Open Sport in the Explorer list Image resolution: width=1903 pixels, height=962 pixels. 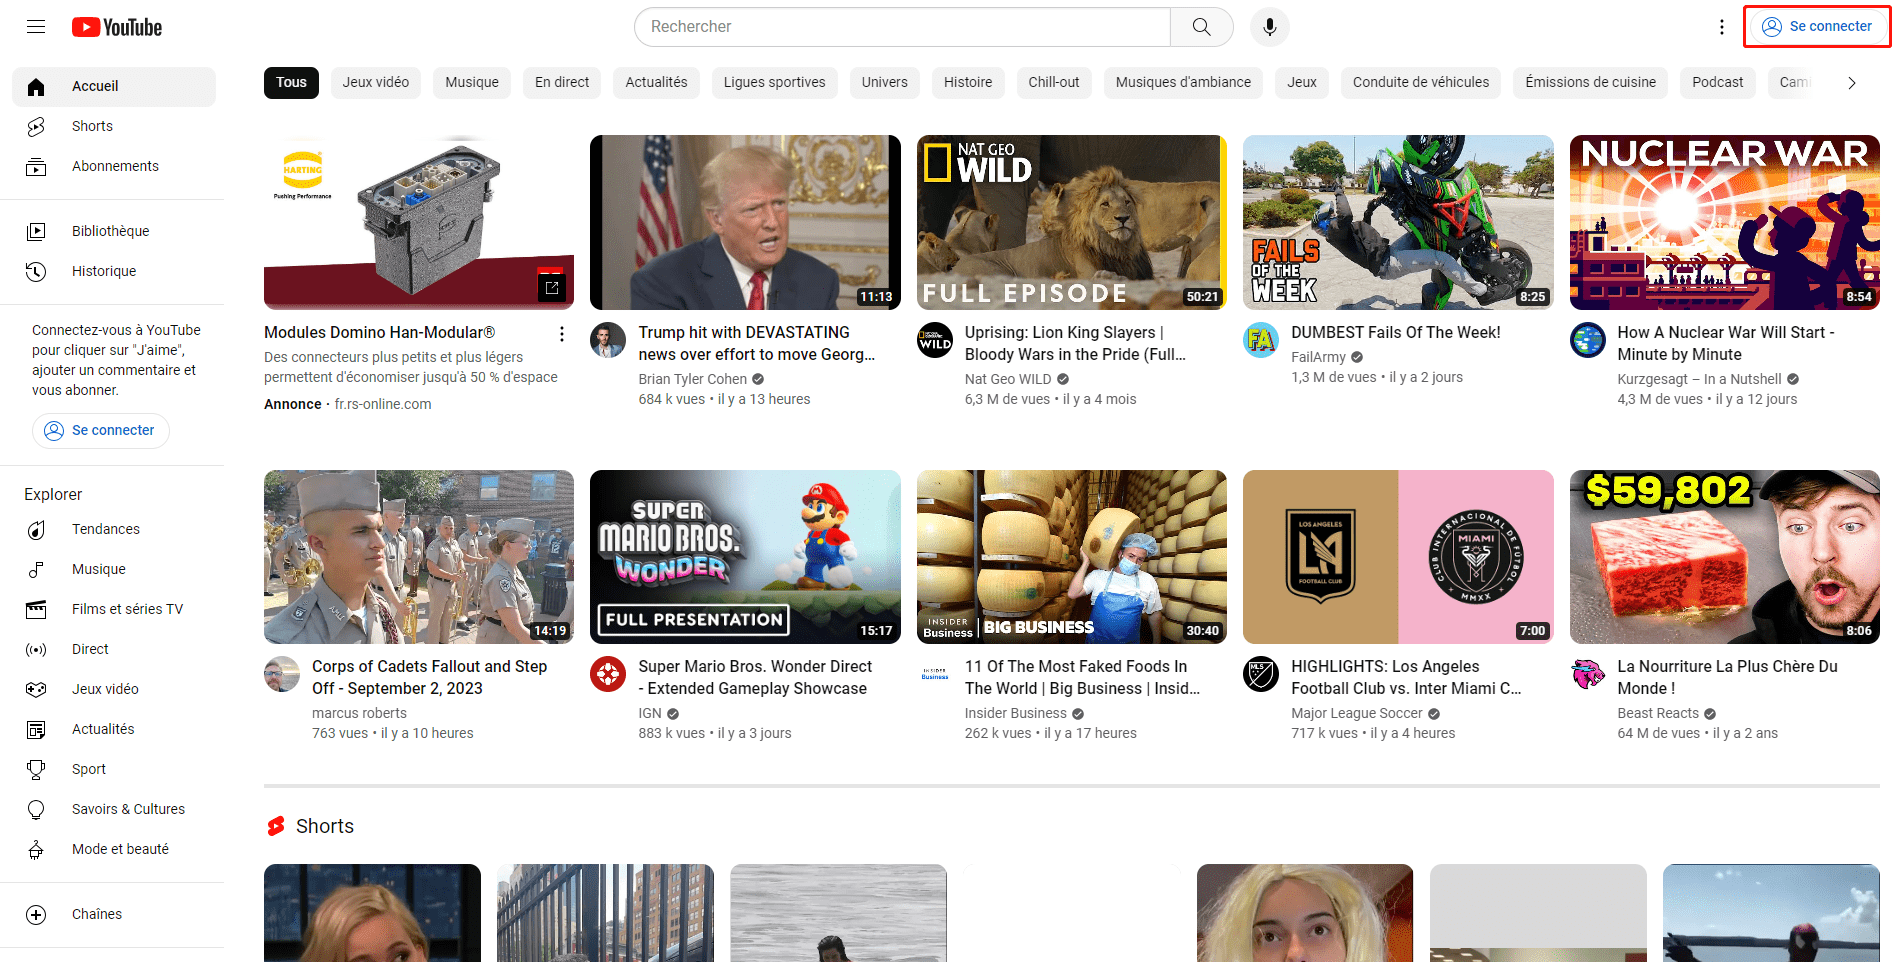(114, 770)
